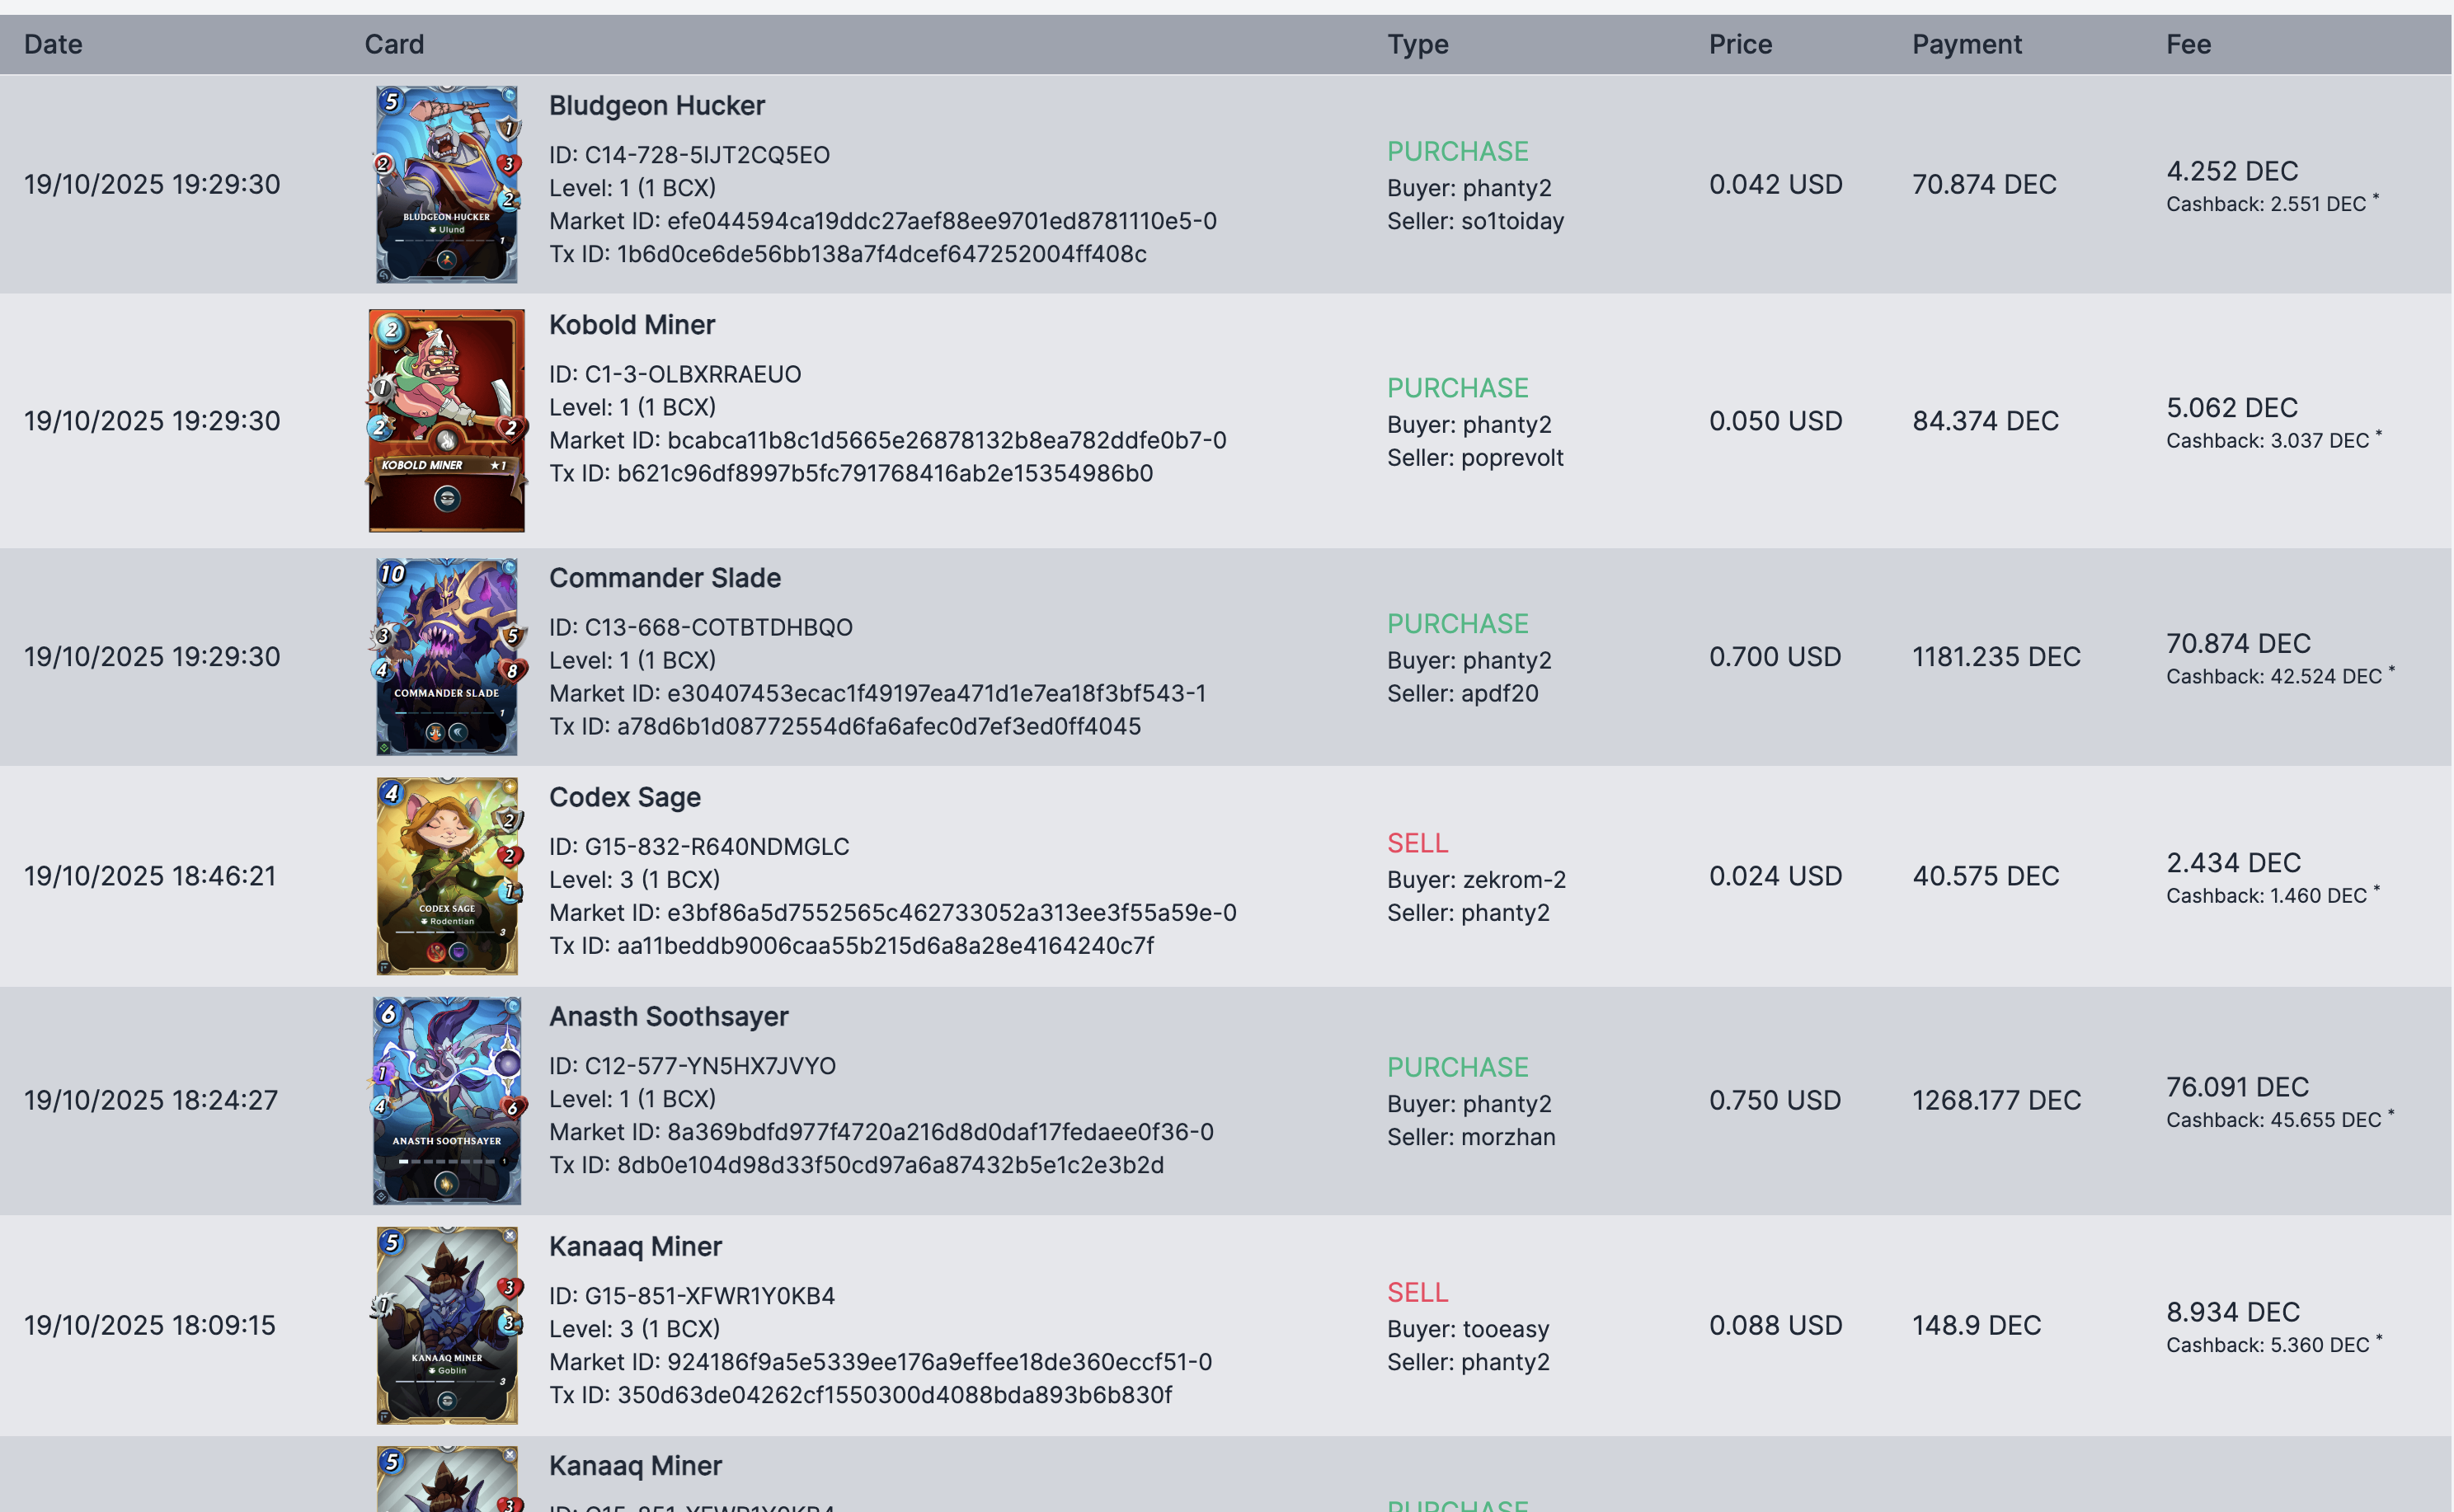This screenshot has width=2454, height=1512.
Task: Click the Price column header
Action: (1739, 44)
